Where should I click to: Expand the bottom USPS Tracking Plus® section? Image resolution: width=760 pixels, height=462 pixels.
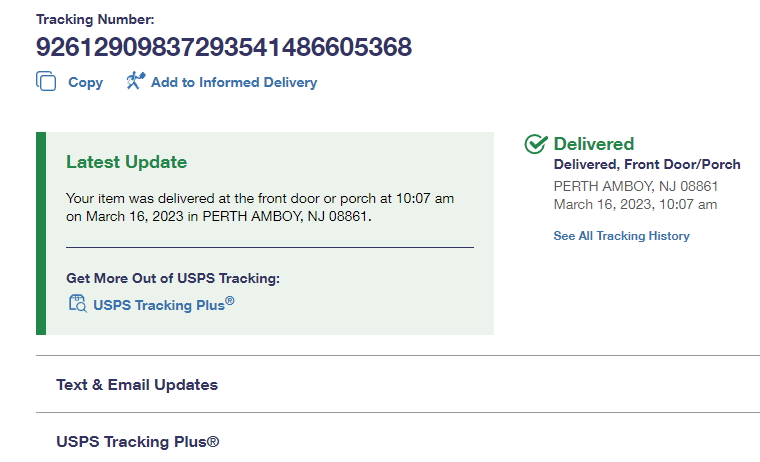click(137, 441)
